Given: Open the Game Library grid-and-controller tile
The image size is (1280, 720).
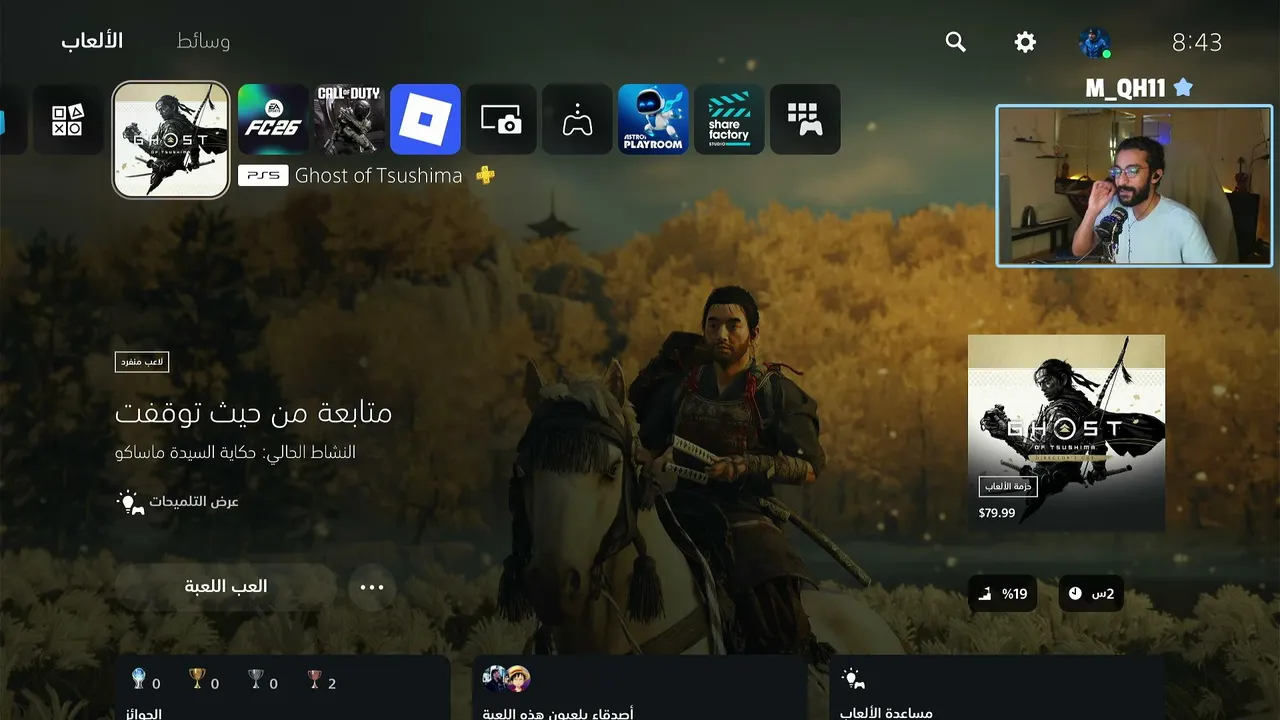Looking at the screenshot, I should coord(805,120).
